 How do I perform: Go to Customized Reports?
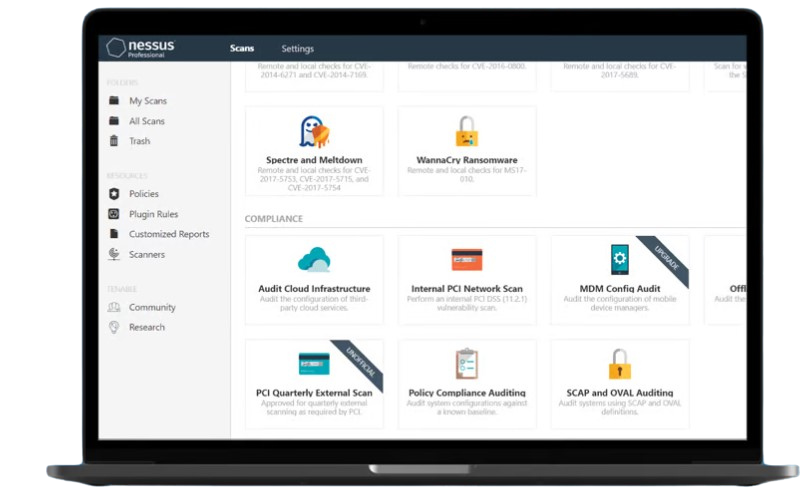tap(169, 234)
